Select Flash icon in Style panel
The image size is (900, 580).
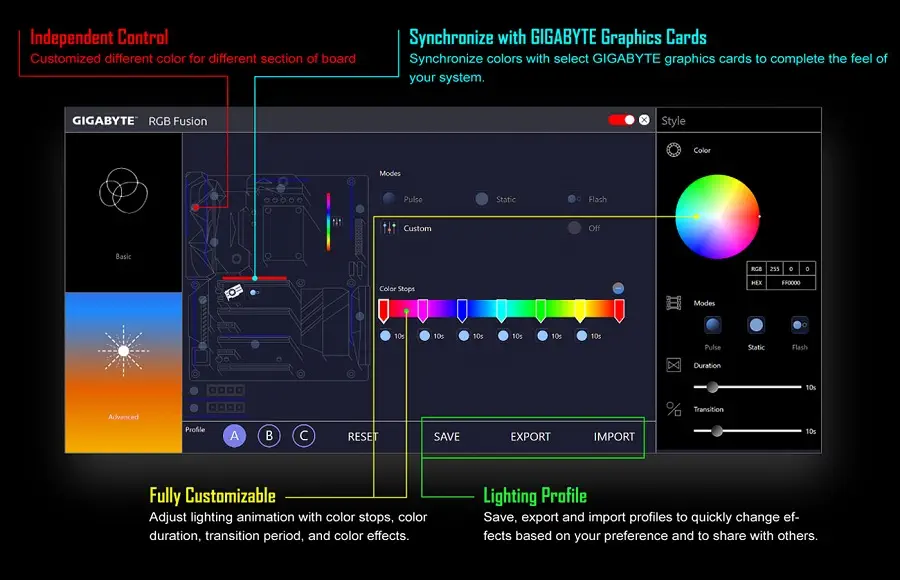[799, 325]
